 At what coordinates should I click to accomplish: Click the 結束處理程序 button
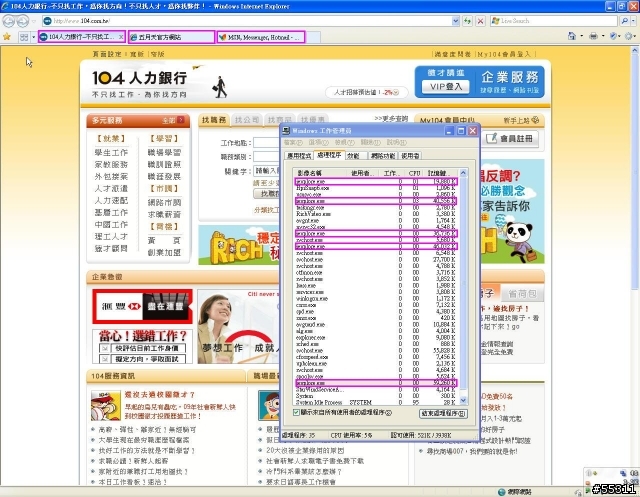(443, 413)
